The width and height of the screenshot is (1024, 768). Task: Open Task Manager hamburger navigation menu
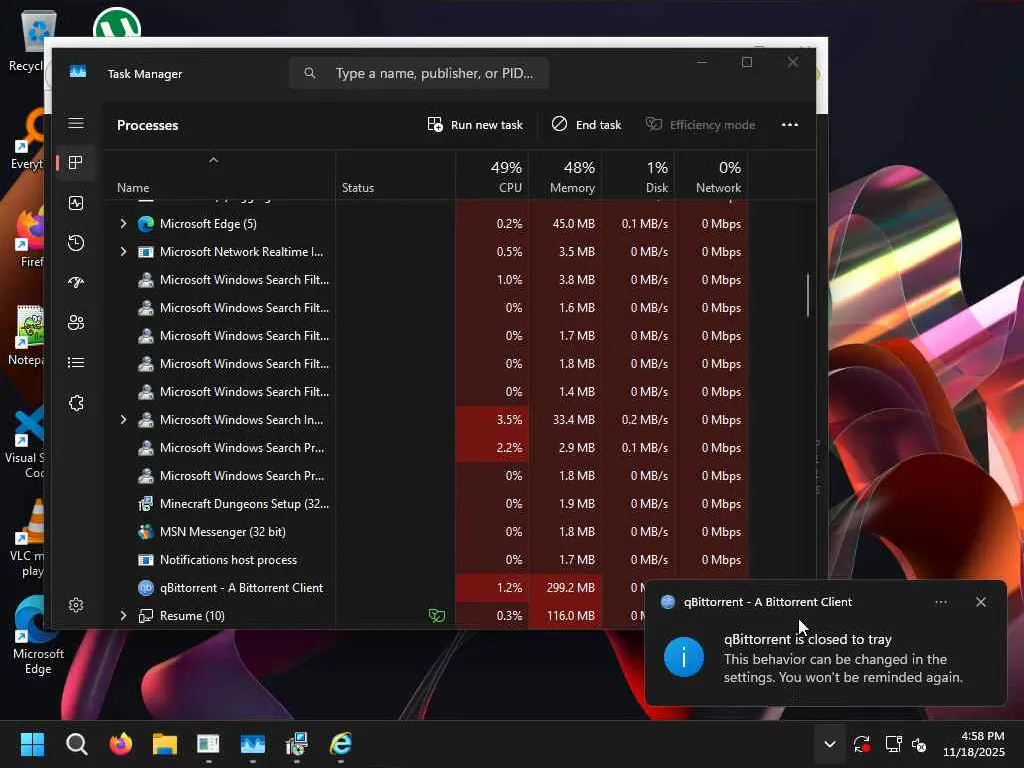tap(76, 123)
